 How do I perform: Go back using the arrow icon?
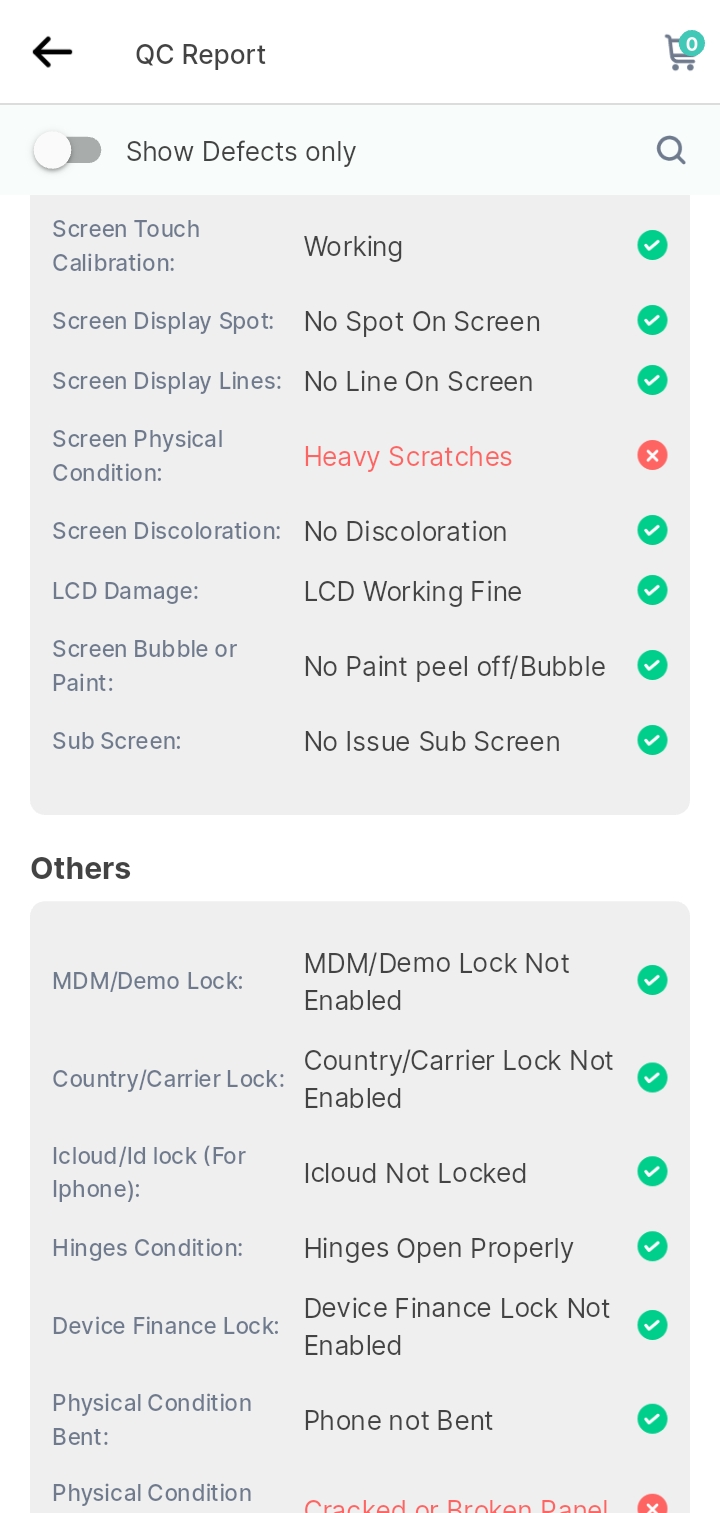52,52
